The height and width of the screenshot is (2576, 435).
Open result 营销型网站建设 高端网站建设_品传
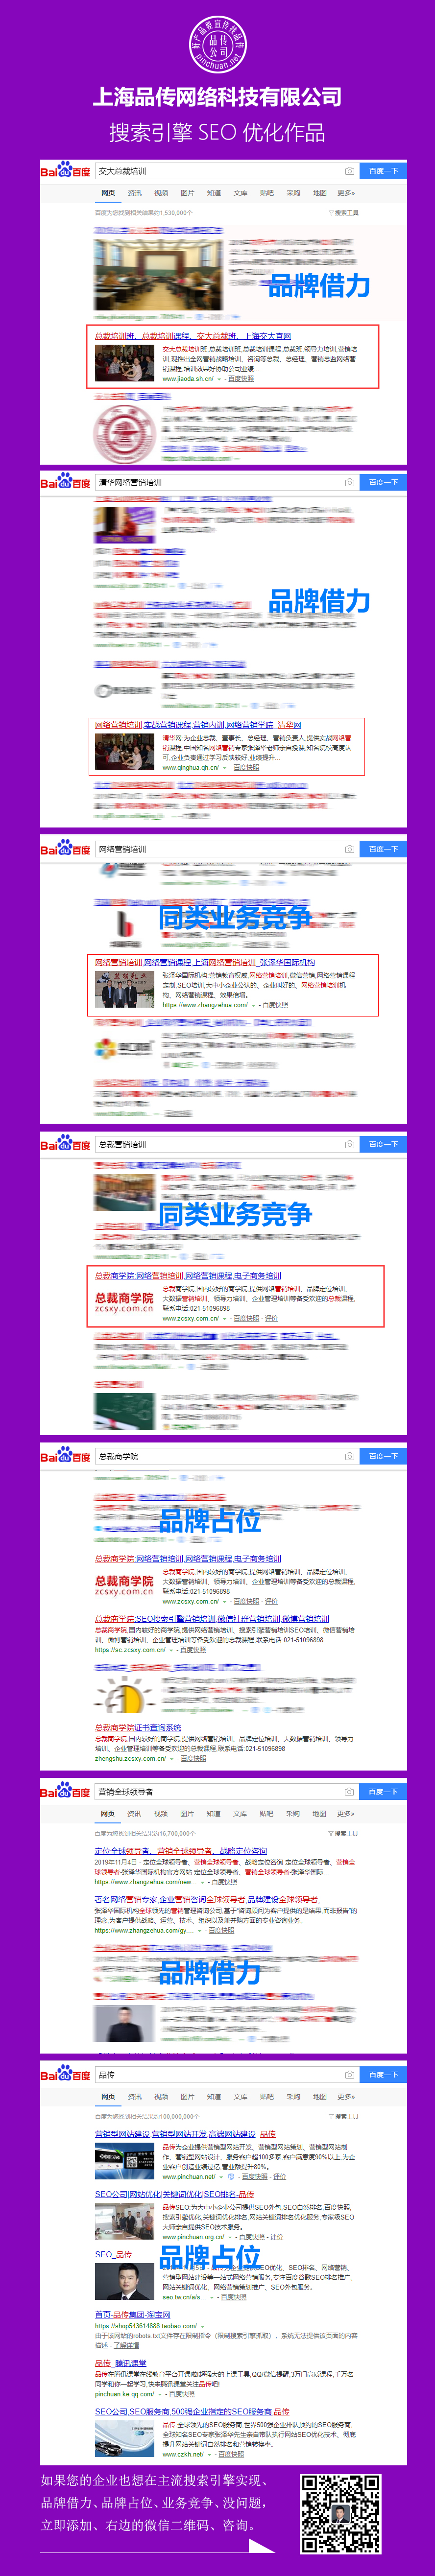185,2134
